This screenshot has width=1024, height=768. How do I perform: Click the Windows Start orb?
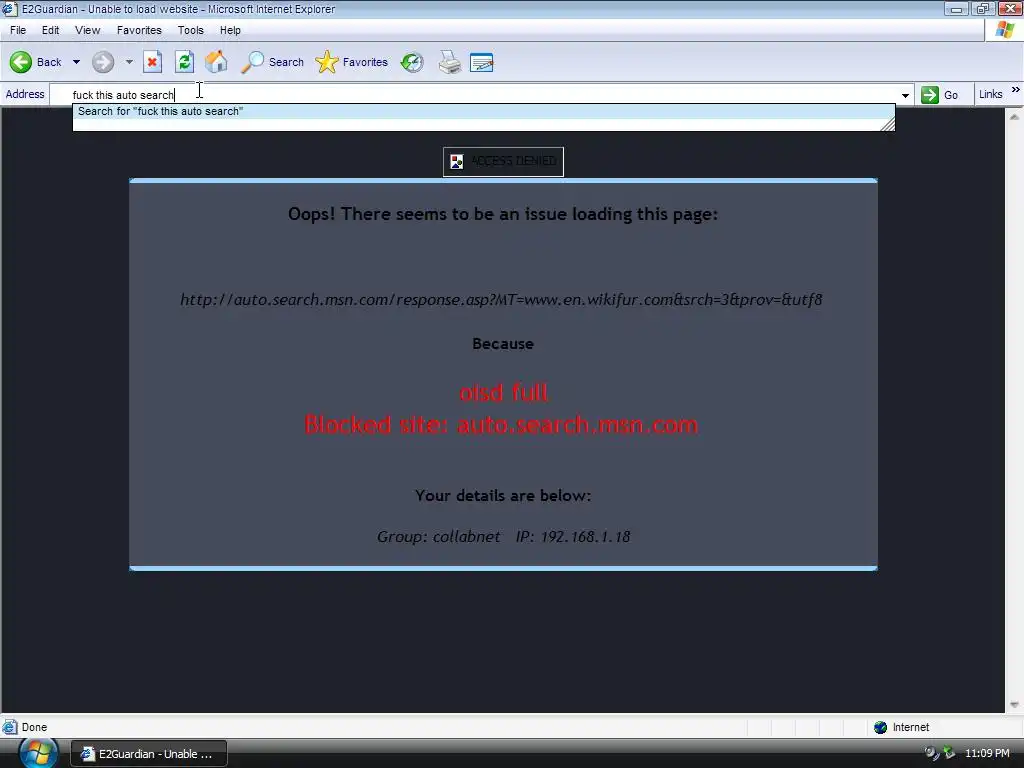[38, 753]
